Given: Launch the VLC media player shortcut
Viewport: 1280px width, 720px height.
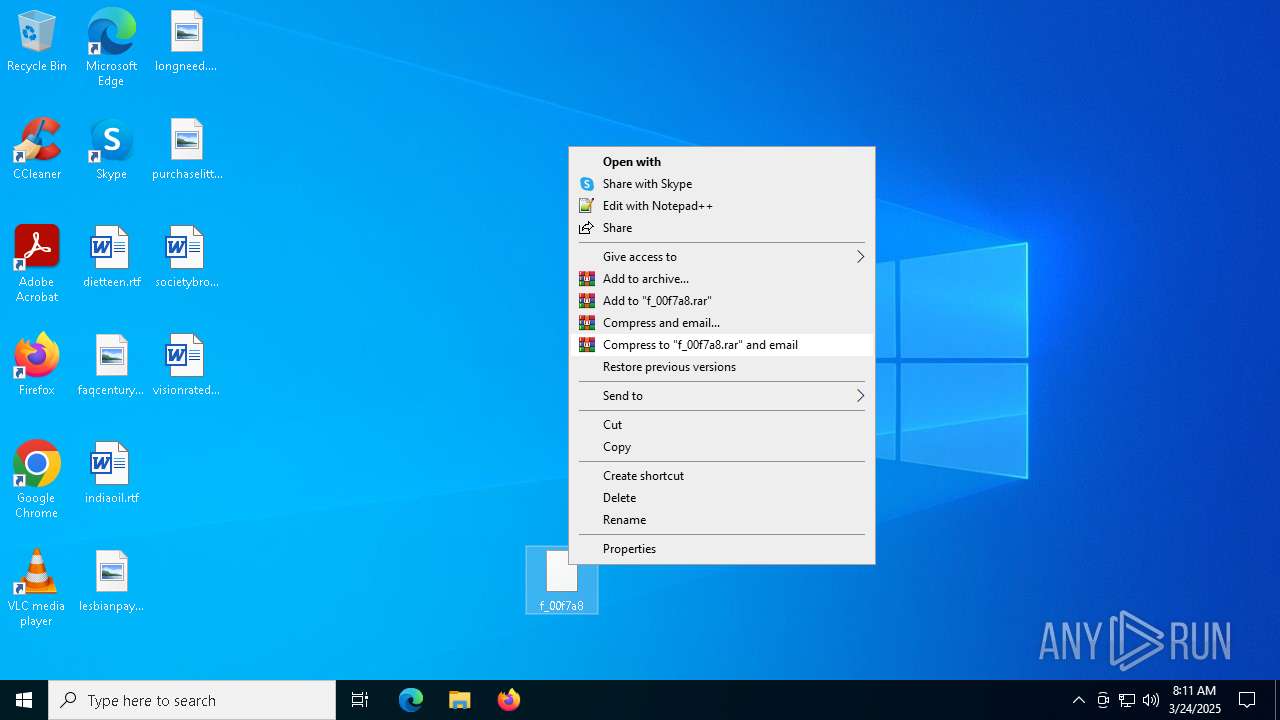Looking at the screenshot, I should 37,588.
